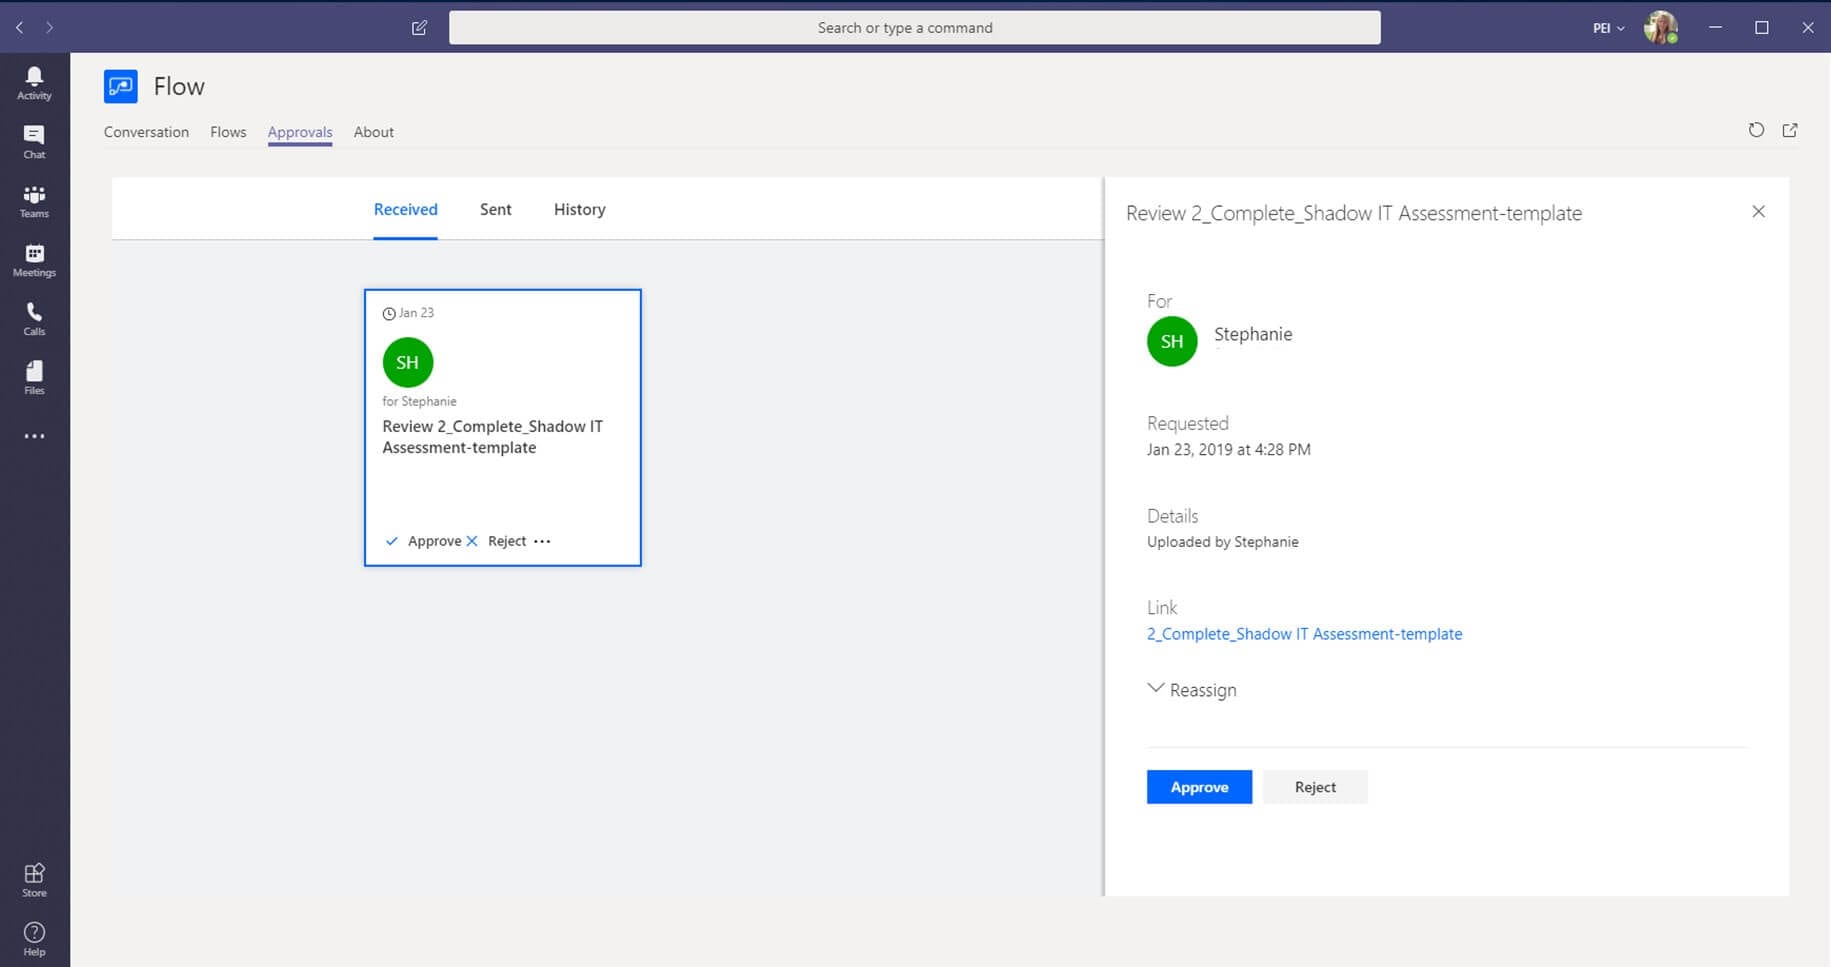Click the blue Approve button
Image resolution: width=1831 pixels, height=967 pixels.
(1199, 787)
